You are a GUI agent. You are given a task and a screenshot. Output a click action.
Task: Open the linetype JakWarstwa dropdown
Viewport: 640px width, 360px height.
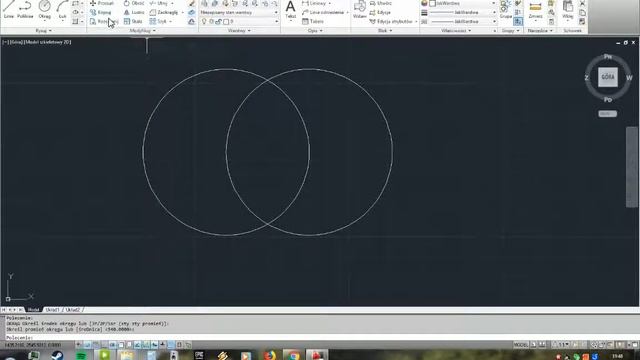point(462,21)
